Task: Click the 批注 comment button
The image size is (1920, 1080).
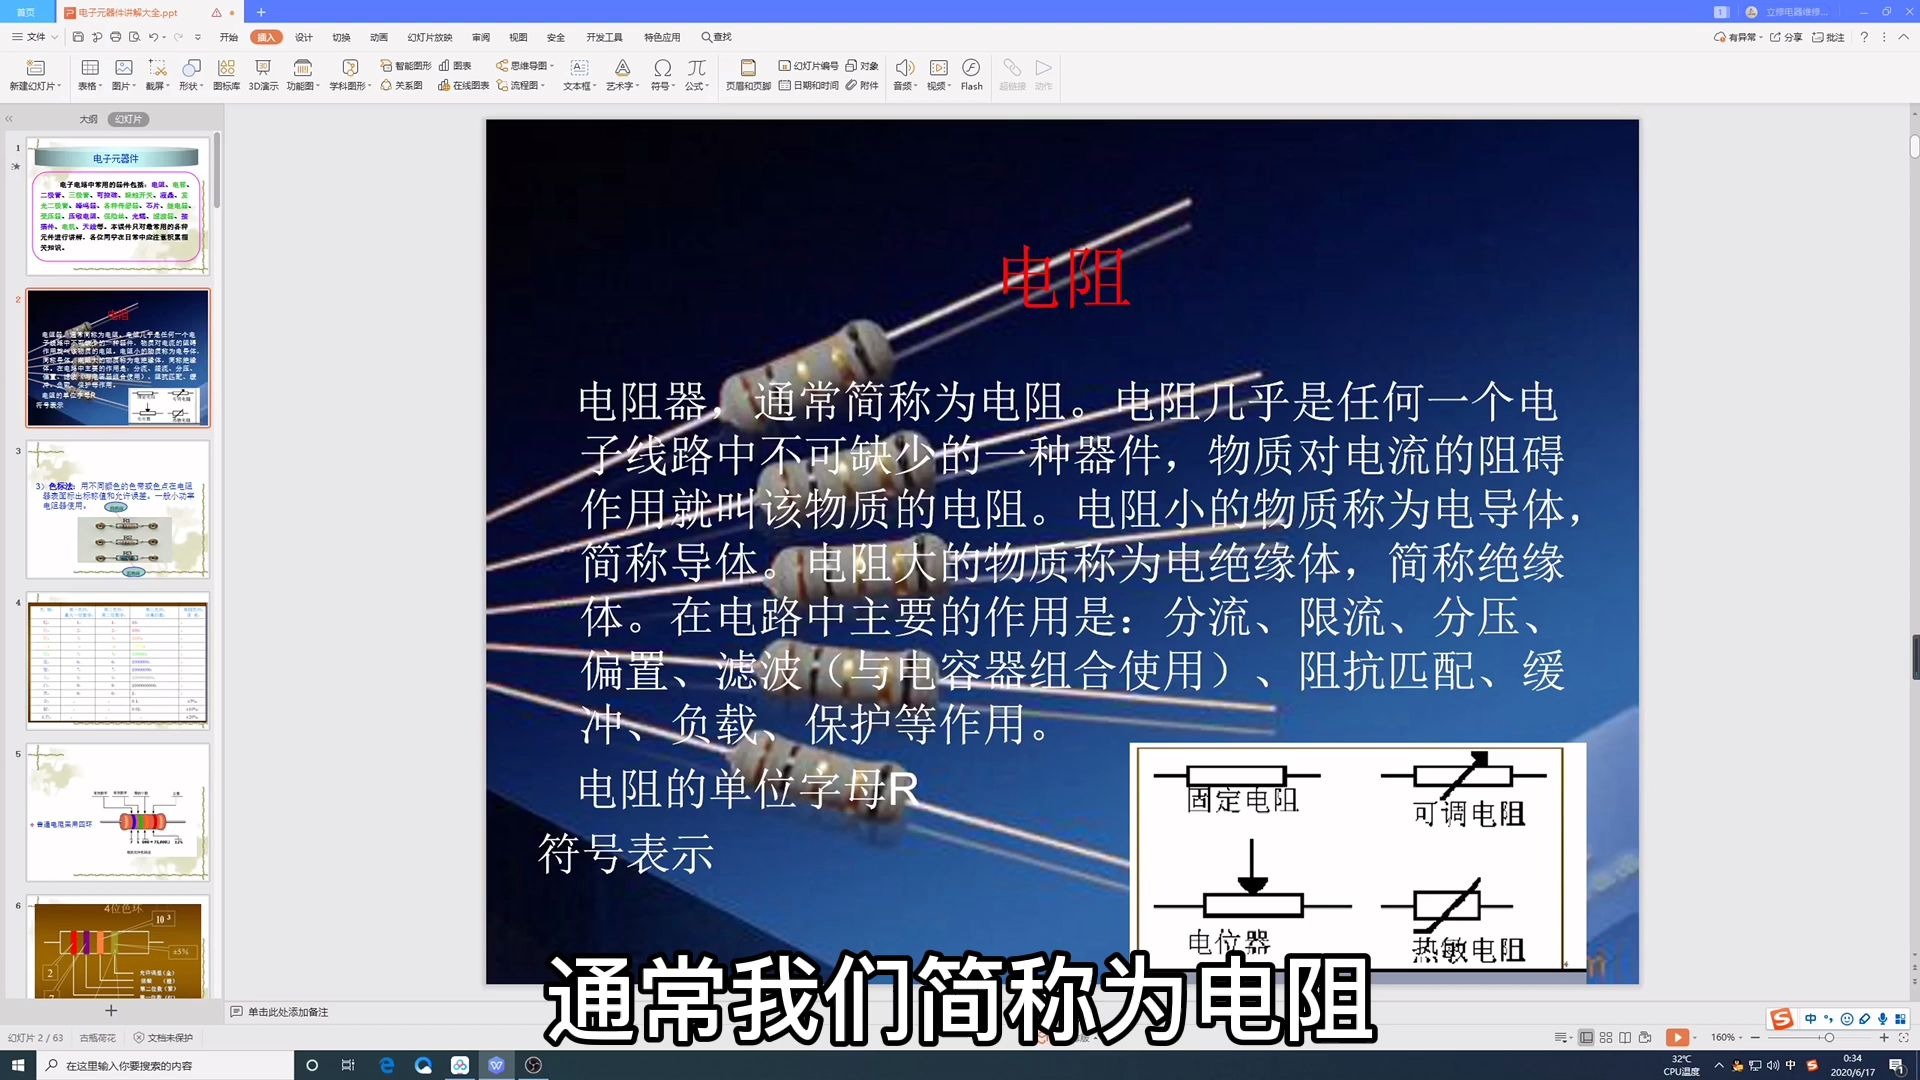Action: pos(1828,37)
